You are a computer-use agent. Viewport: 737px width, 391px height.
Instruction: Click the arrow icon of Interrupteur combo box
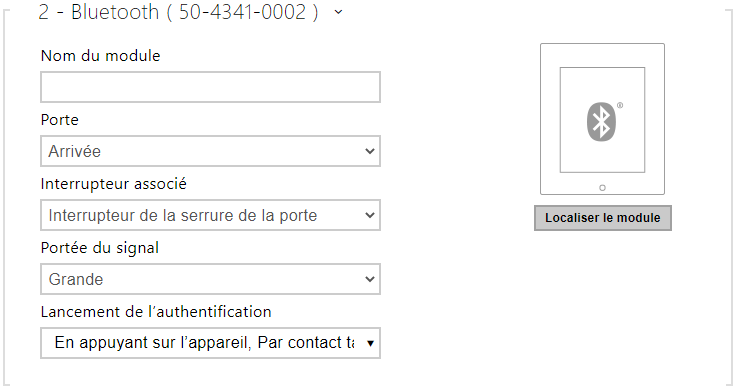370,215
